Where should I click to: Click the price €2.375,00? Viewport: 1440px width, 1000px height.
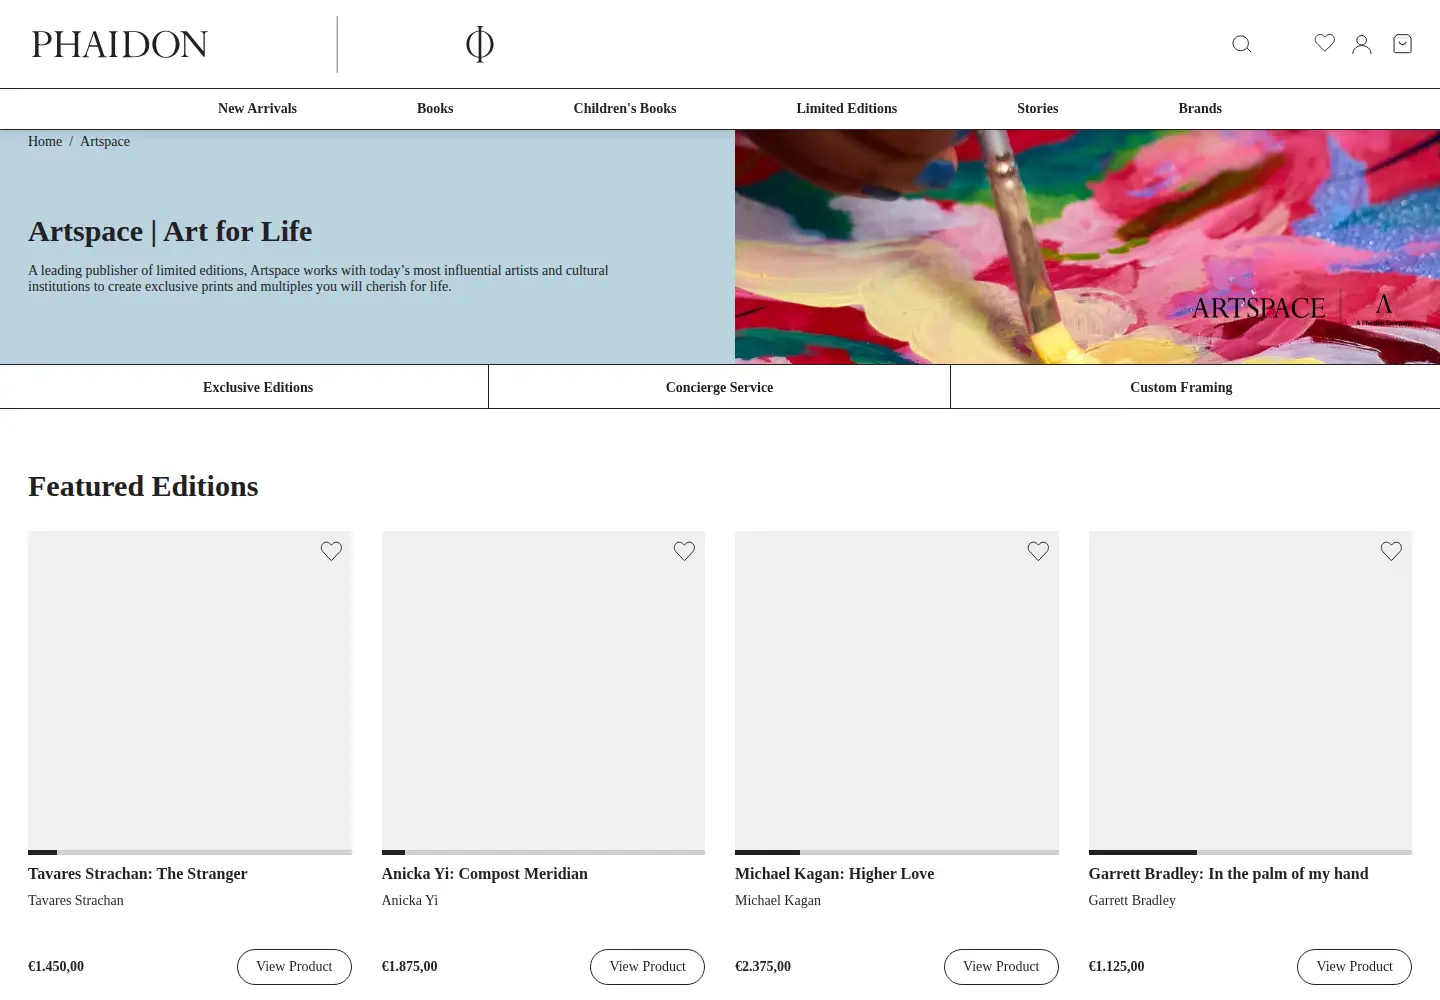[x=763, y=966]
